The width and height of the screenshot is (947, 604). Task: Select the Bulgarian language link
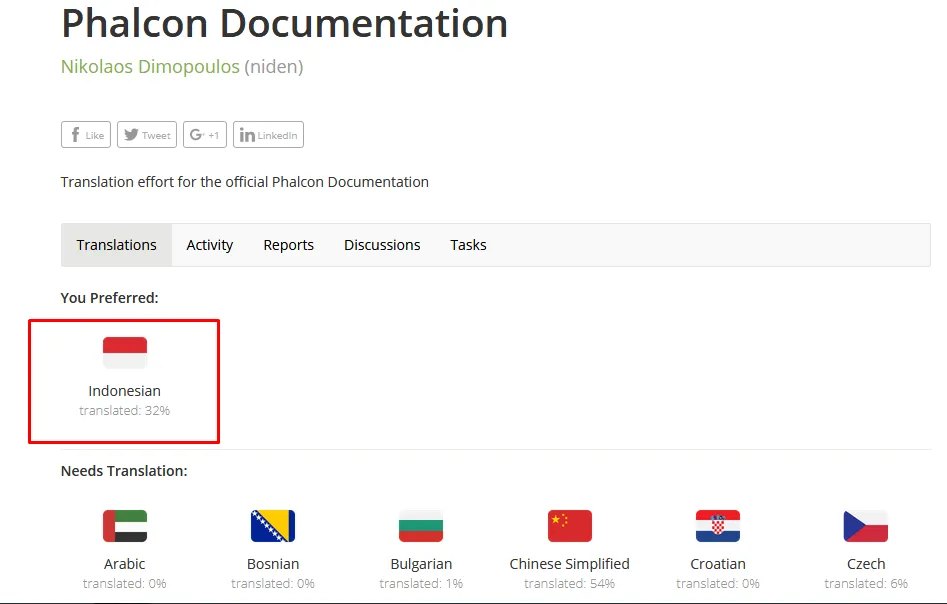click(421, 564)
